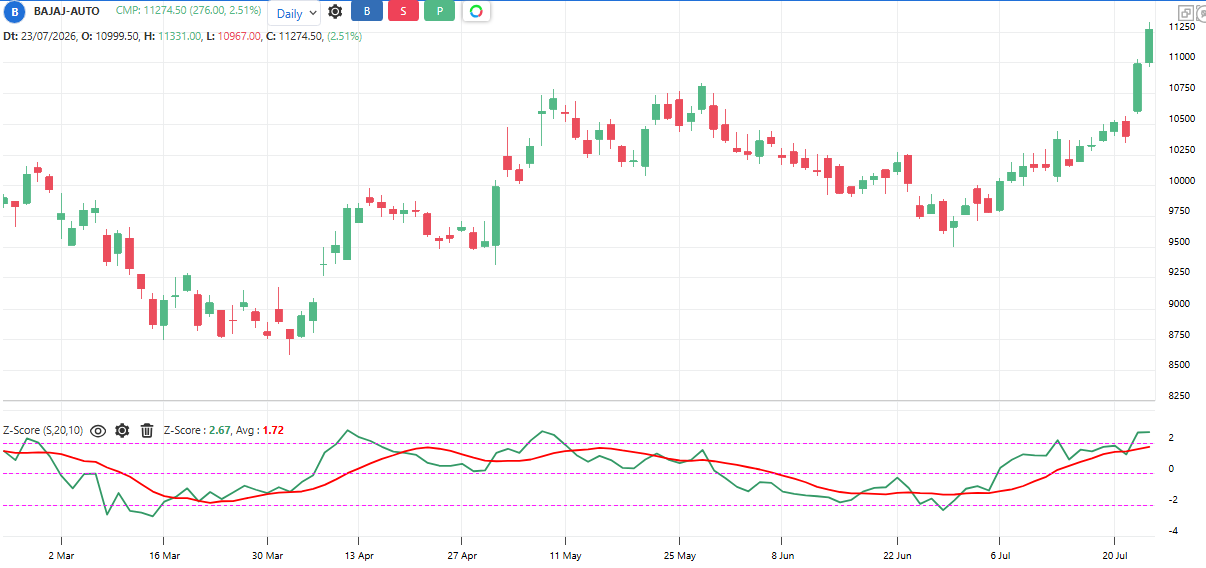This screenshot has height=568, width=1206.
Task: Click the 22 Jun date axis label
Action: click(898, 554)
